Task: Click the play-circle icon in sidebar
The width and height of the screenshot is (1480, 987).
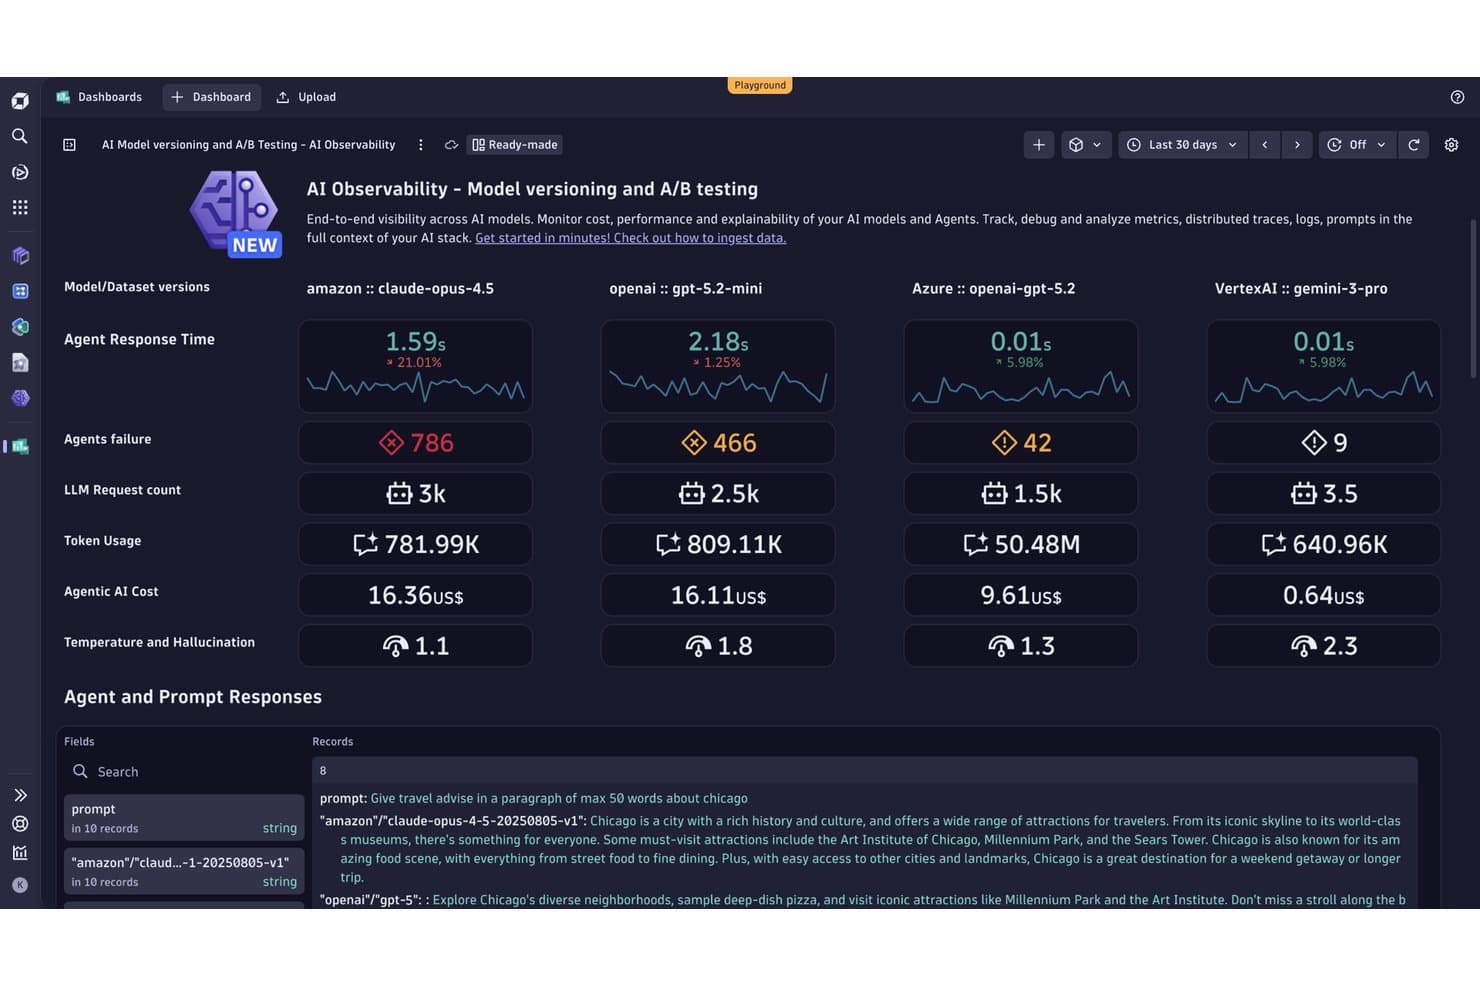Action: 20,172
